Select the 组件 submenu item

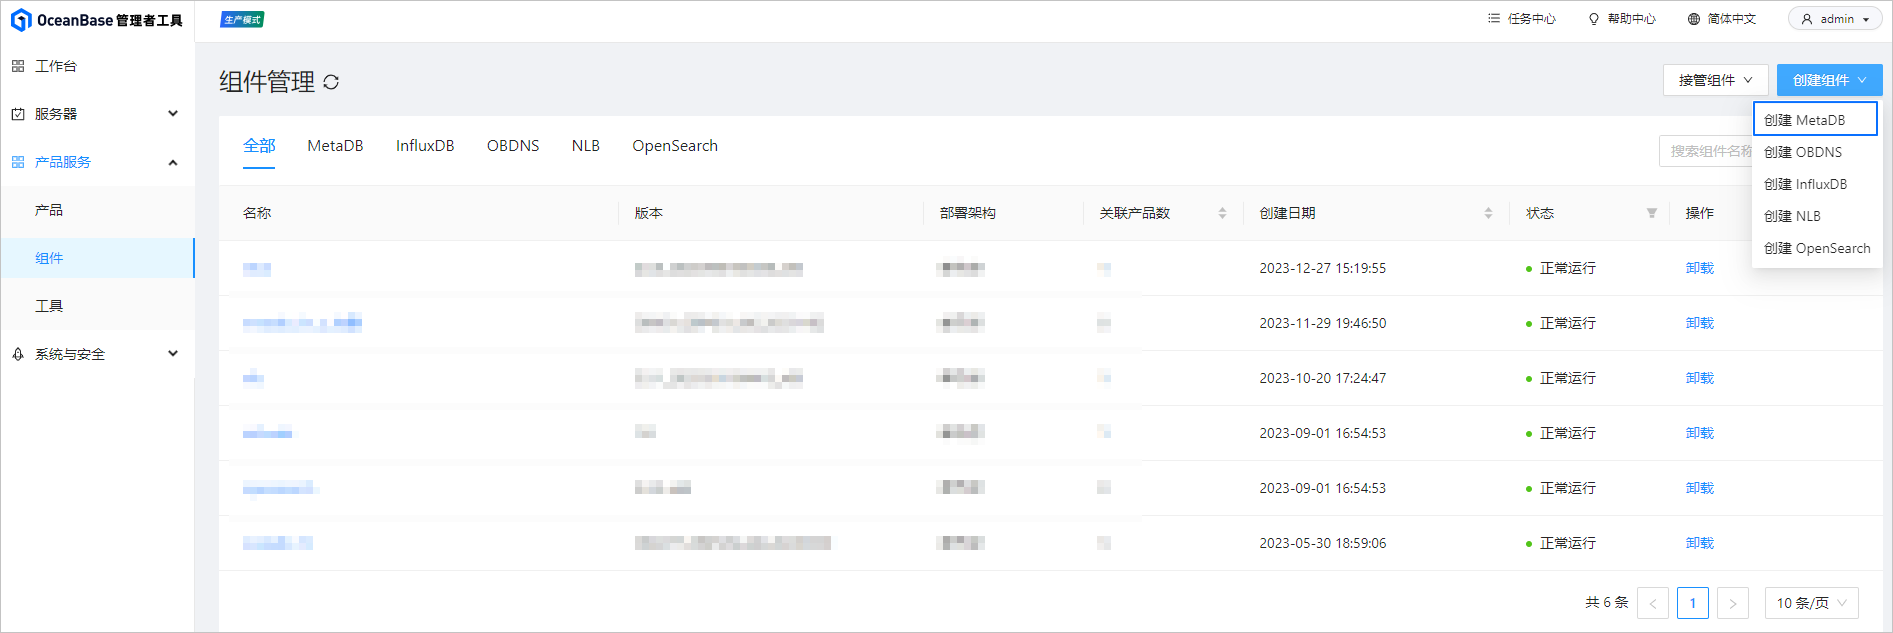[x=97, y=258]
